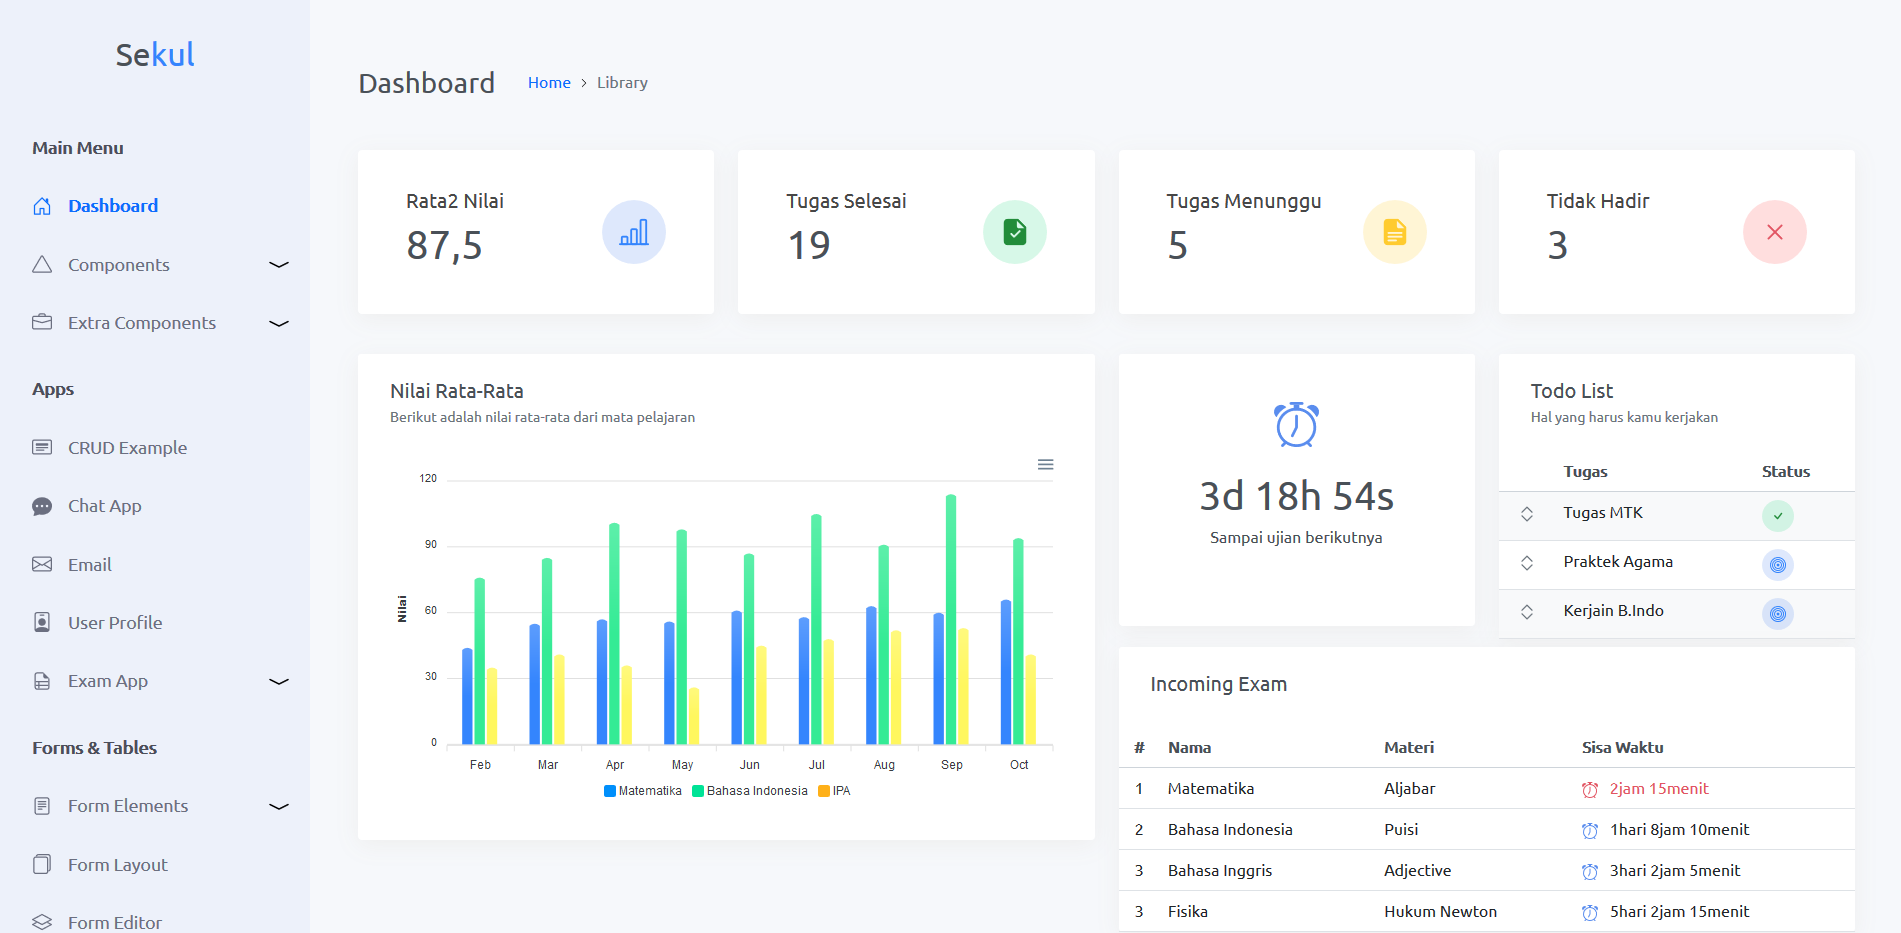This screenshot has width=1901, height=933.
Task: Open the chart hamburger menu icon
Action: point(1045,464)
